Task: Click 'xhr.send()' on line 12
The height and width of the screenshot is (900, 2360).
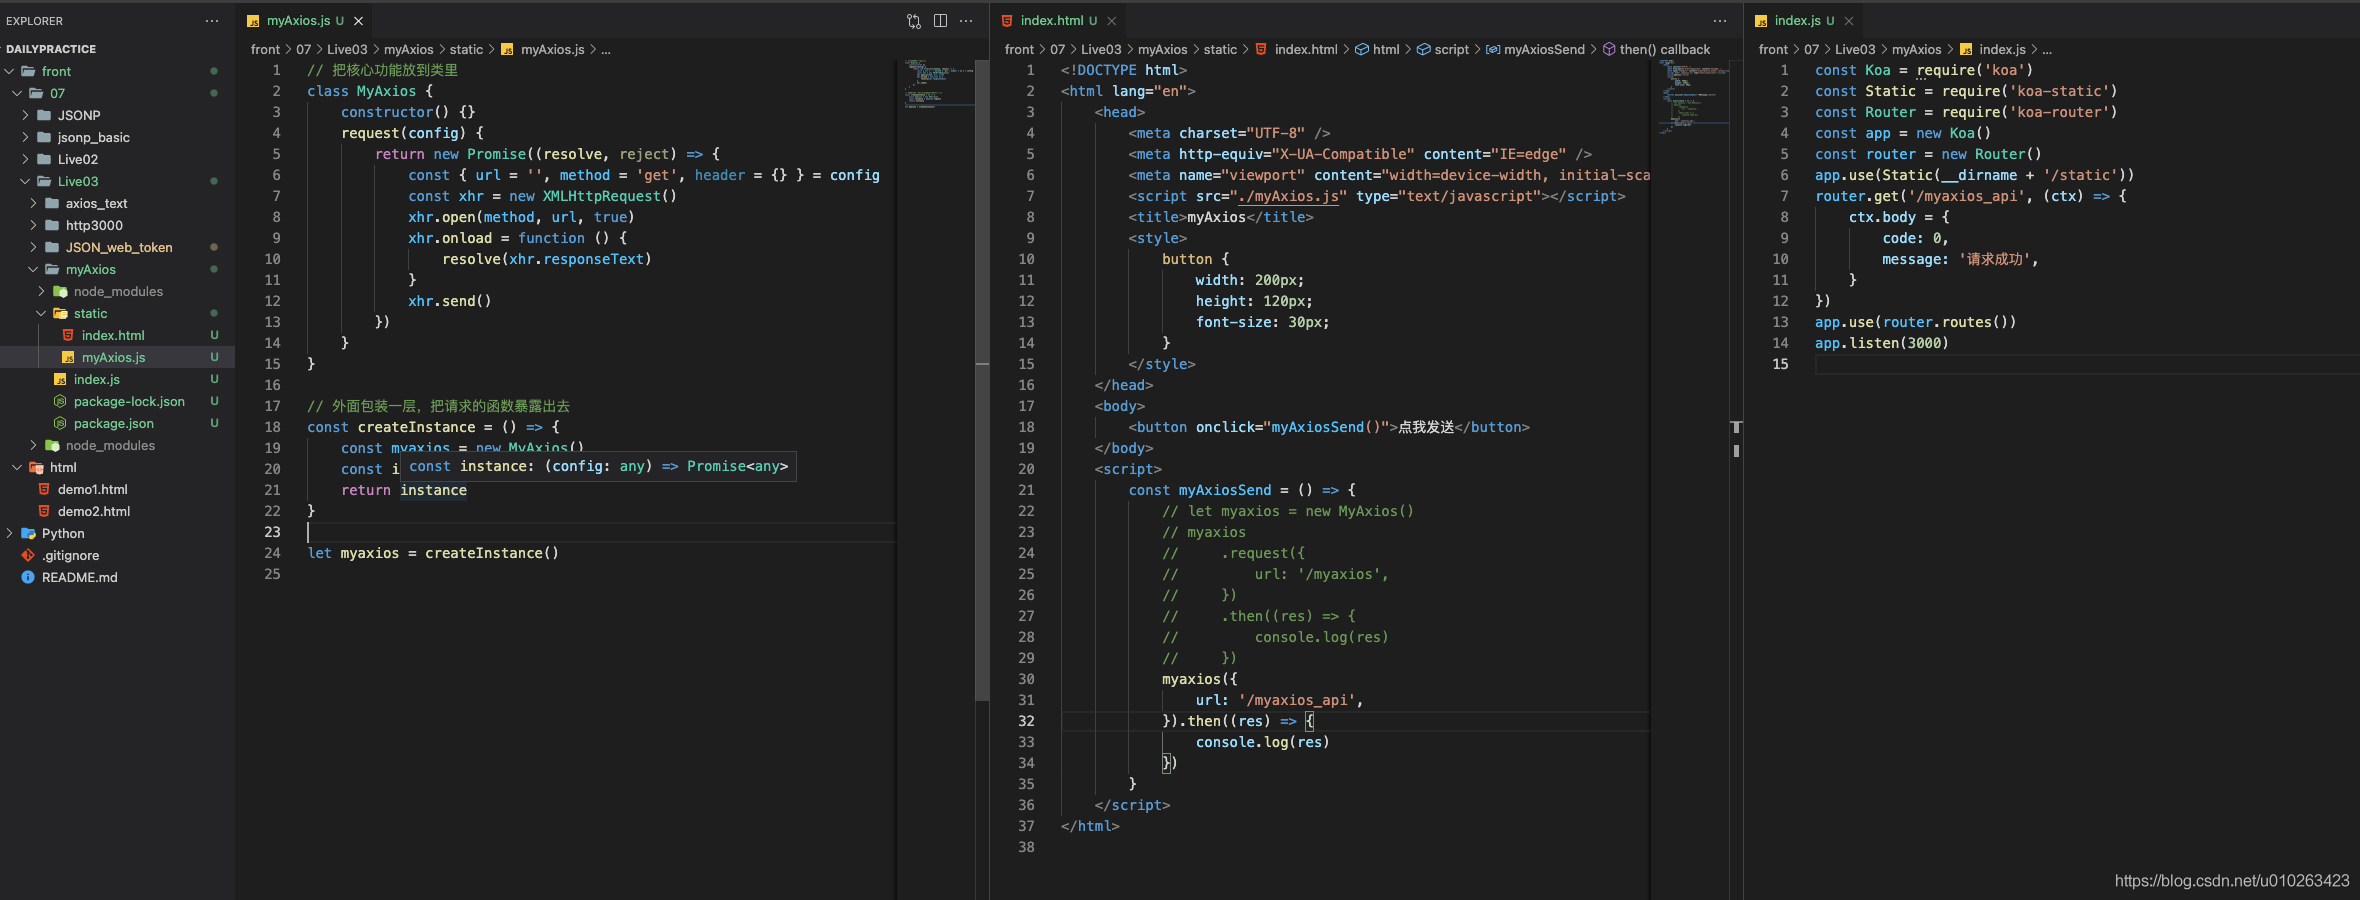Action: [449, 301]
